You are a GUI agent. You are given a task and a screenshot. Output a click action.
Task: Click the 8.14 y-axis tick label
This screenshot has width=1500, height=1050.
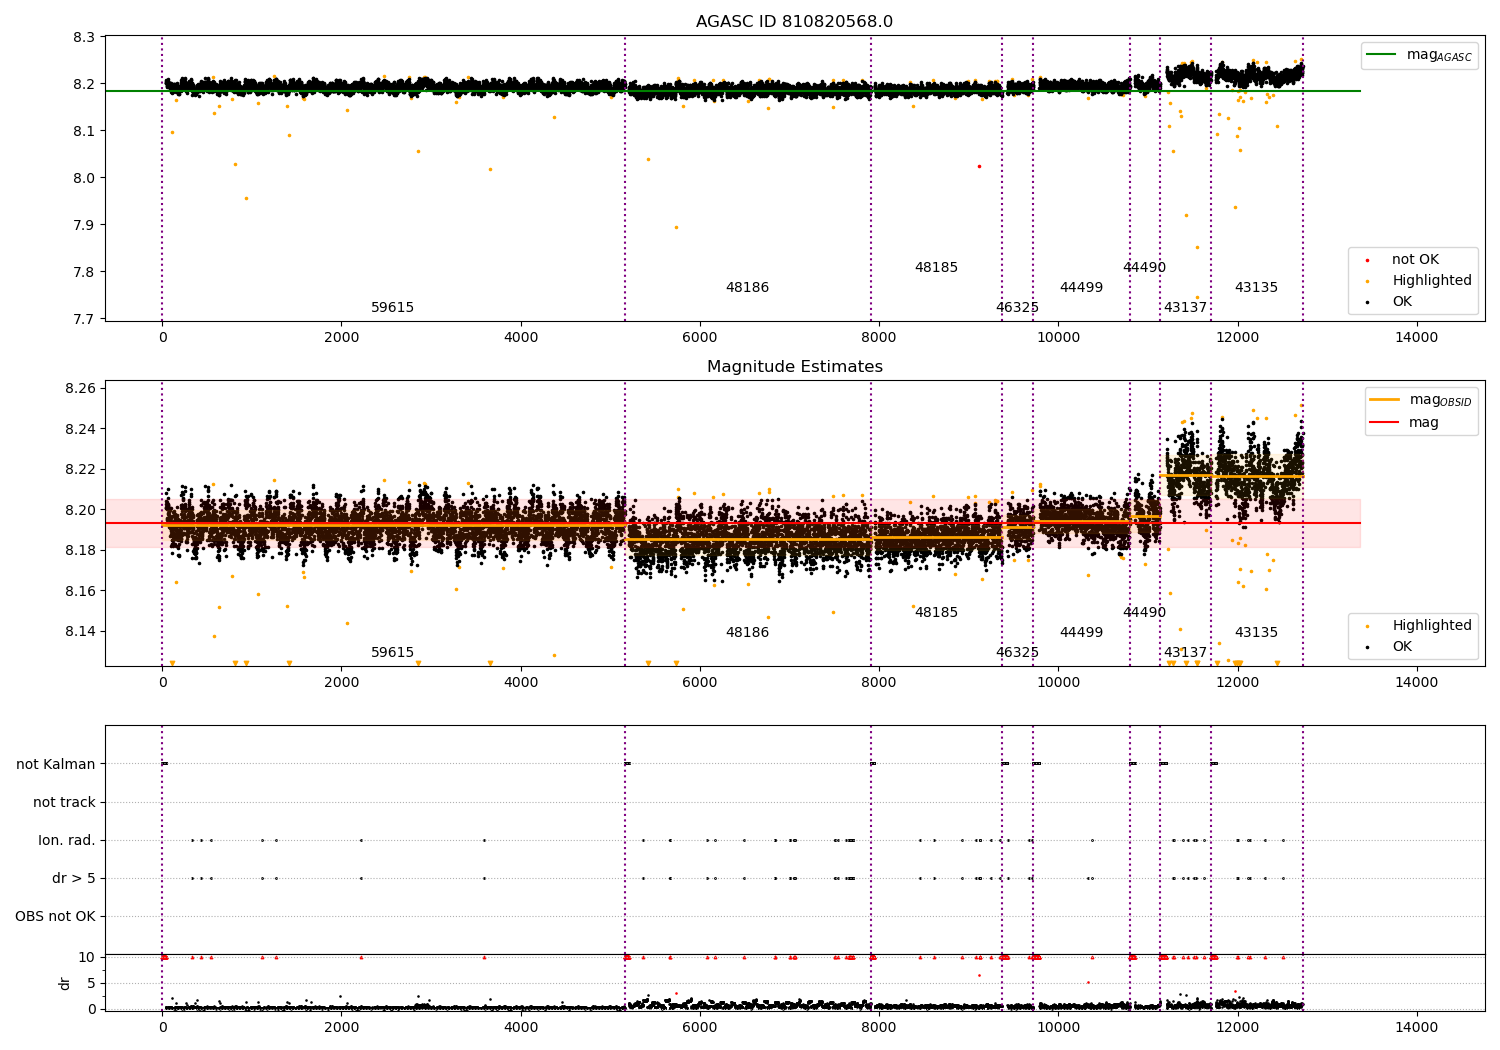[x=81, y=631]
